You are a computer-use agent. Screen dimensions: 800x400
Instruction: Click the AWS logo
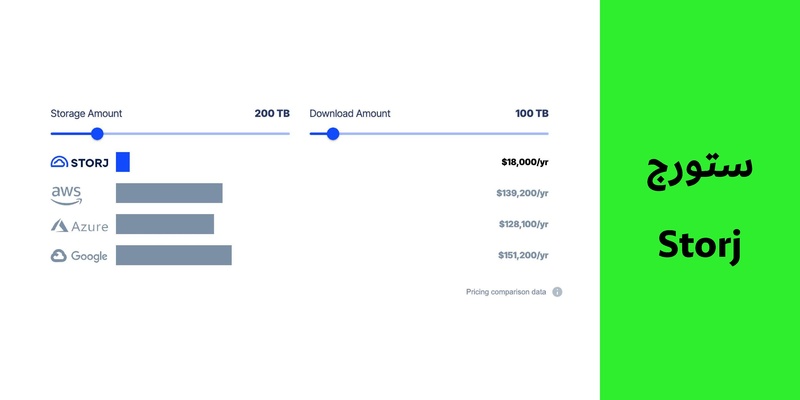pyautogui.click(x=66, y=194)
